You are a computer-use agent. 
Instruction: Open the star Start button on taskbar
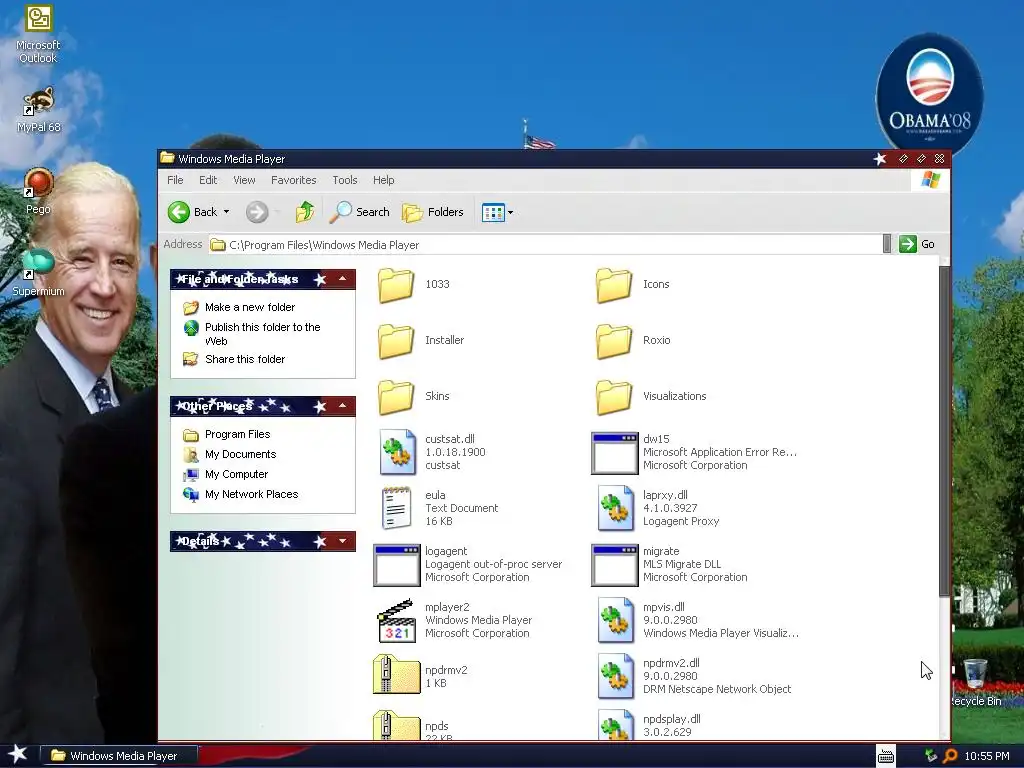pos(17,755)
